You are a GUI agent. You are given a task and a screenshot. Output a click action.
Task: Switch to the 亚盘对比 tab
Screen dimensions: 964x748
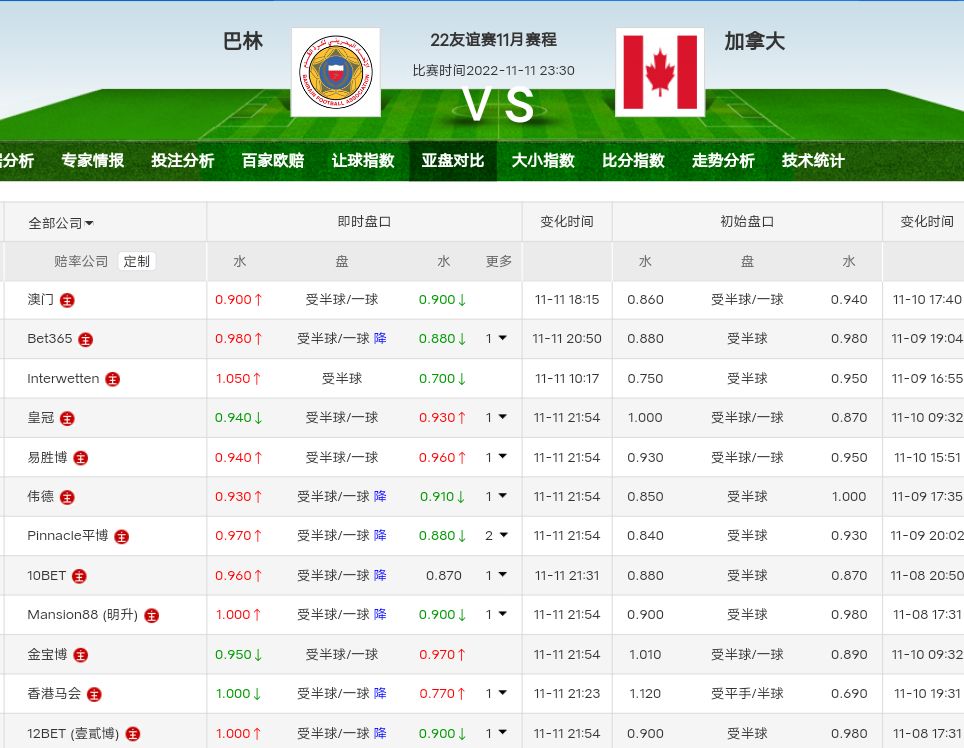click(452, 161)
